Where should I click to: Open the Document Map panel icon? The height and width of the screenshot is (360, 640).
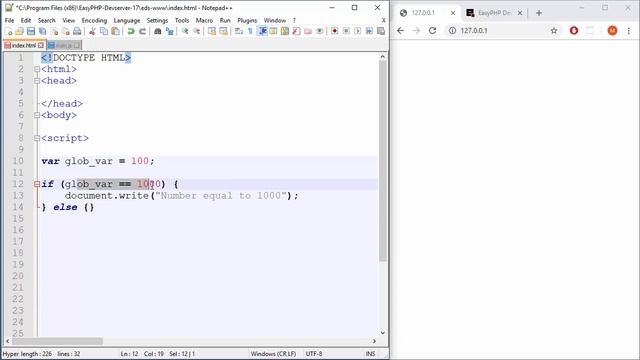285,31
